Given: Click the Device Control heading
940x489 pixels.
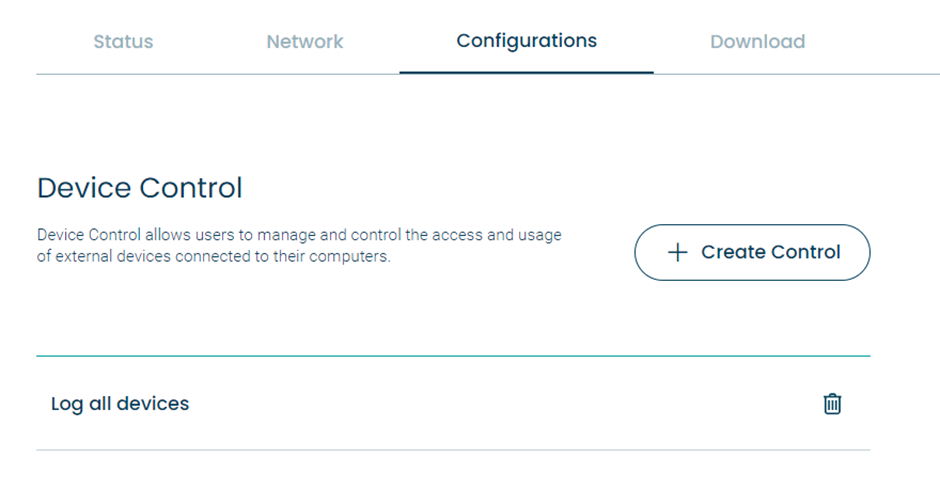Looking at the screenshot, I should [140, 188].
